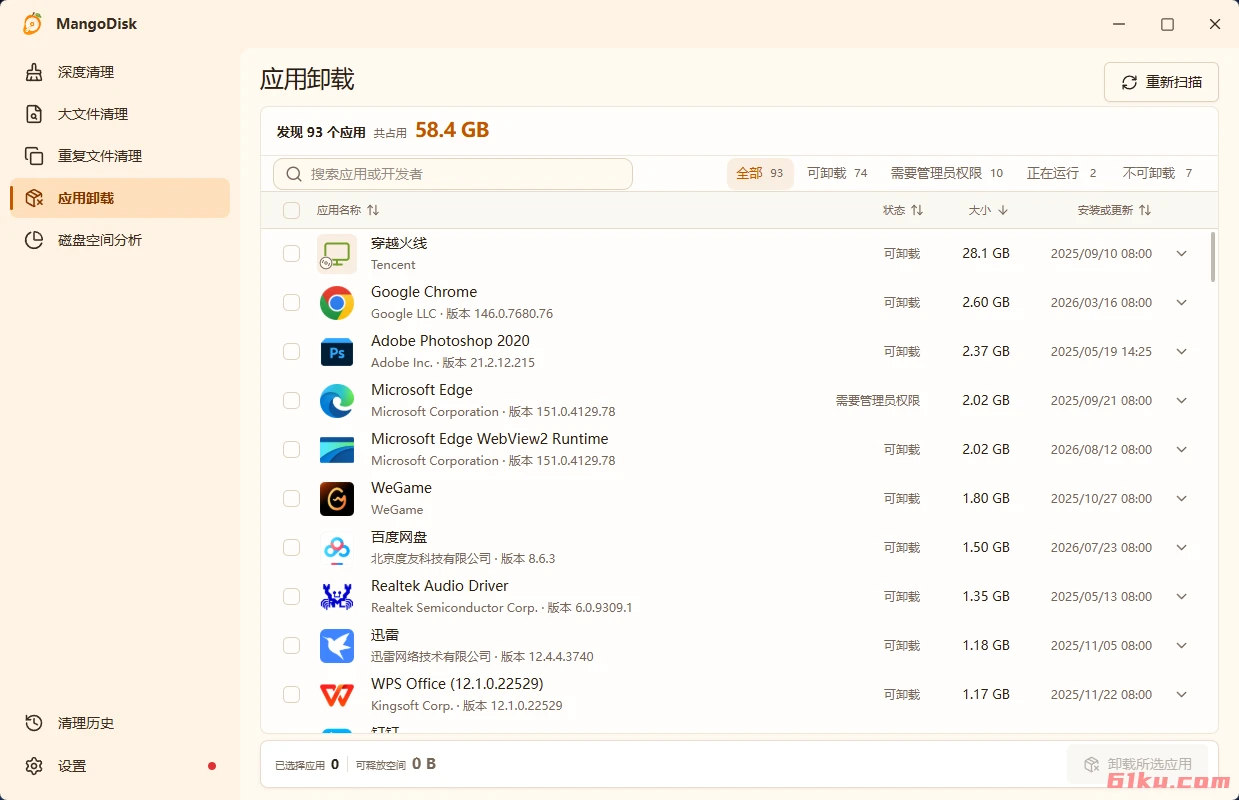The width and height of the screenshot is (1239, 800).
Task: Check the box for 百度网盘
Action: click(291, 548)
